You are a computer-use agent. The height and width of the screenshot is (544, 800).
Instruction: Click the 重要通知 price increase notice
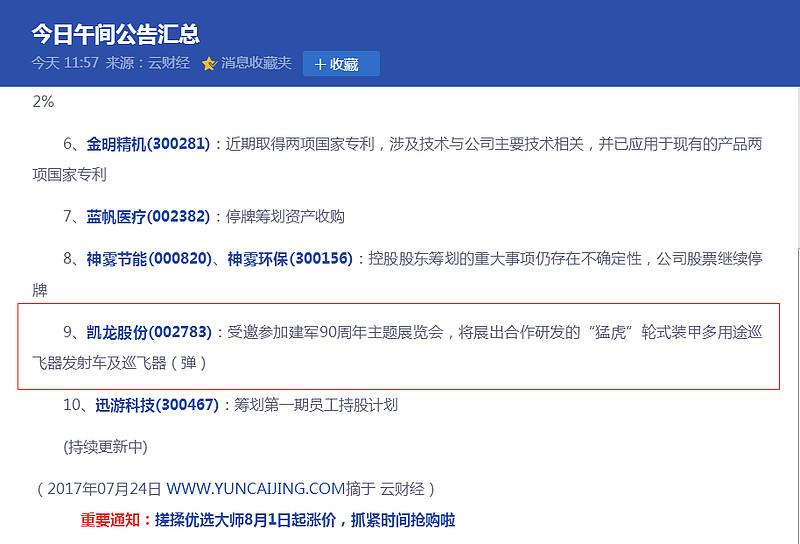[268, 521]
